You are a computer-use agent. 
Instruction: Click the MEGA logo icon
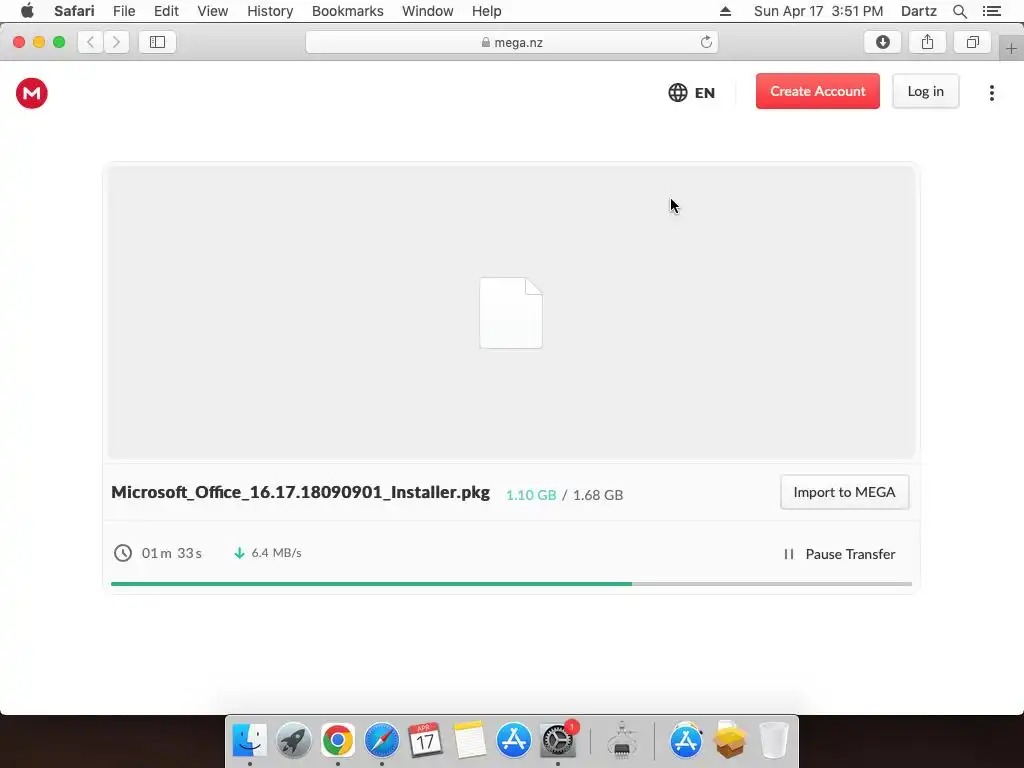[x=31, y=93]
